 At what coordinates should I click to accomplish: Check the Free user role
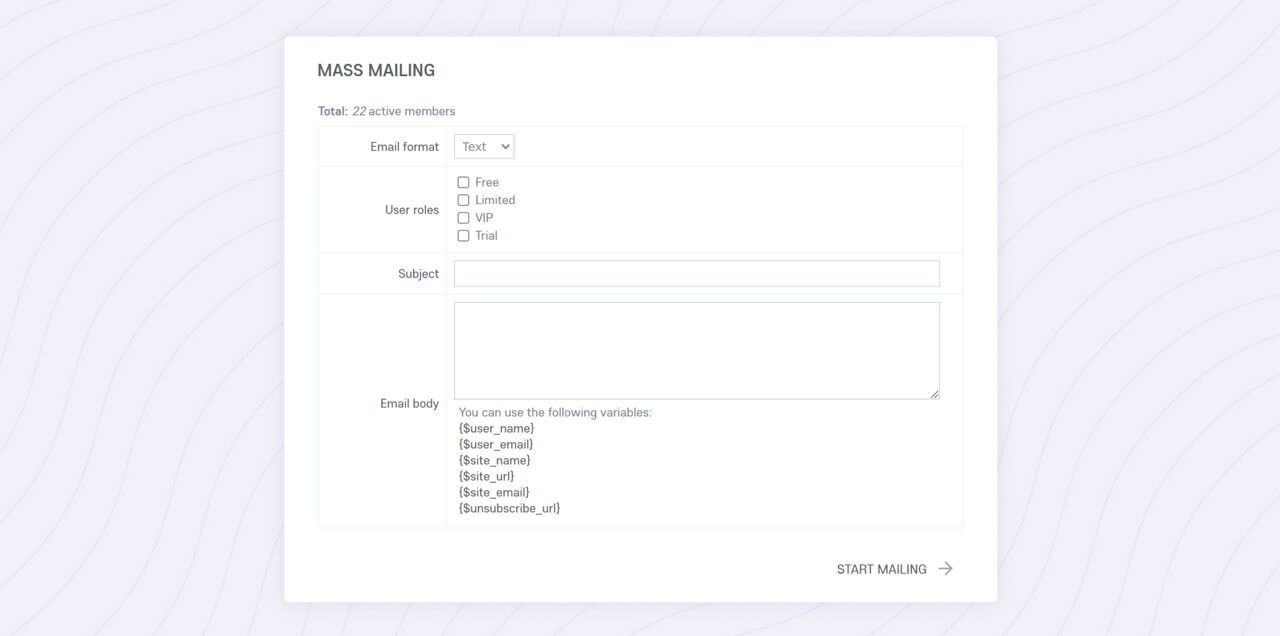[x=463, y=182]
